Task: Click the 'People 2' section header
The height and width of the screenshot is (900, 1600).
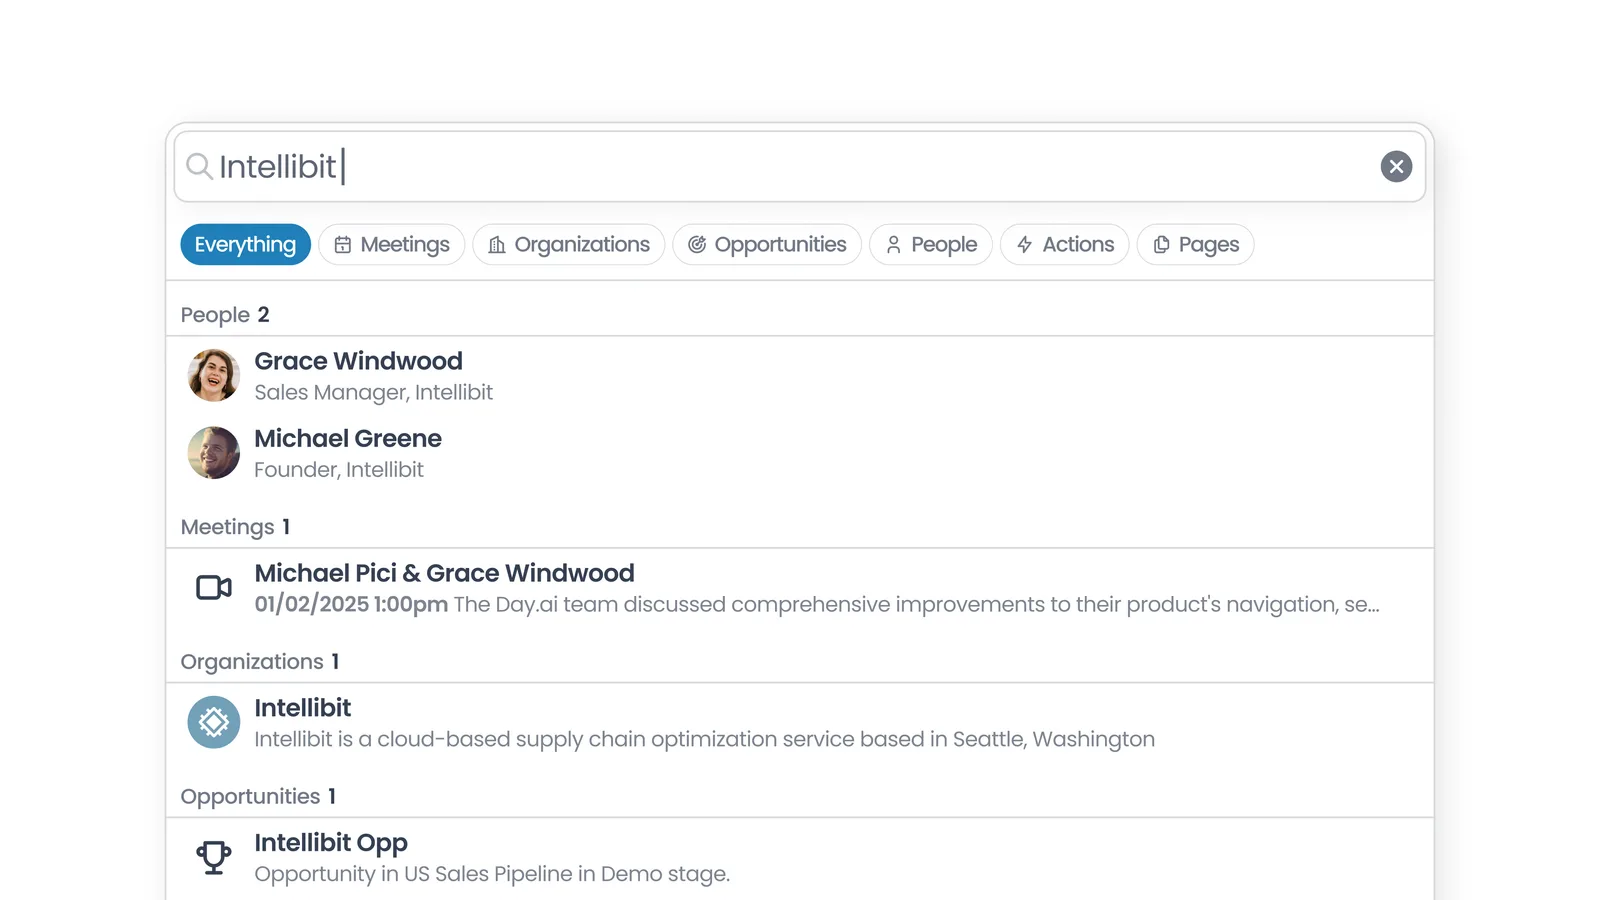Action: [225, 315]
